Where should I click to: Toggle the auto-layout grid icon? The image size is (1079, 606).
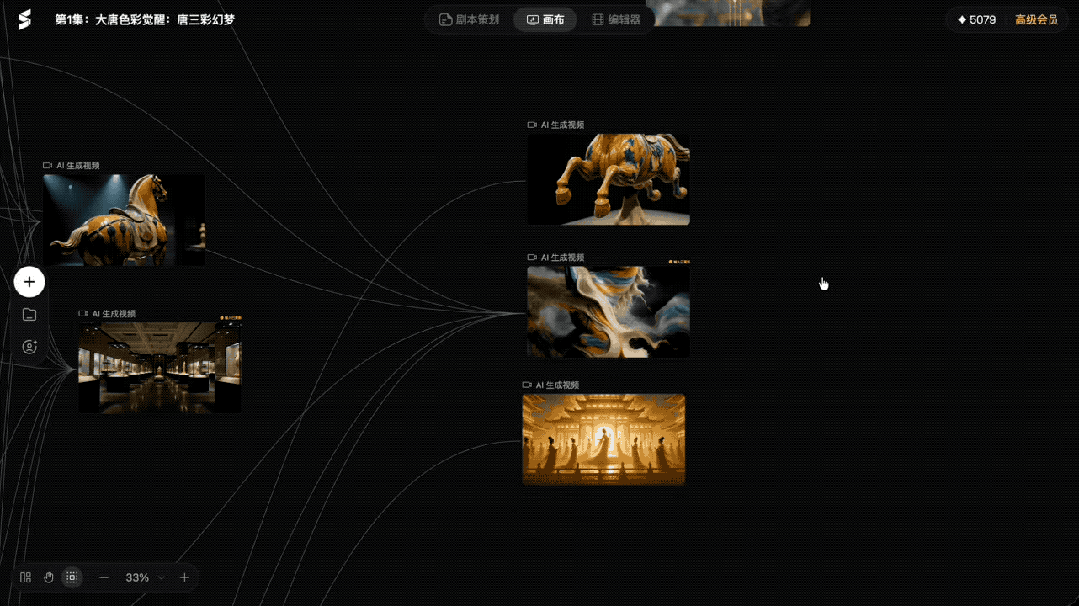(x=25, y=577)
